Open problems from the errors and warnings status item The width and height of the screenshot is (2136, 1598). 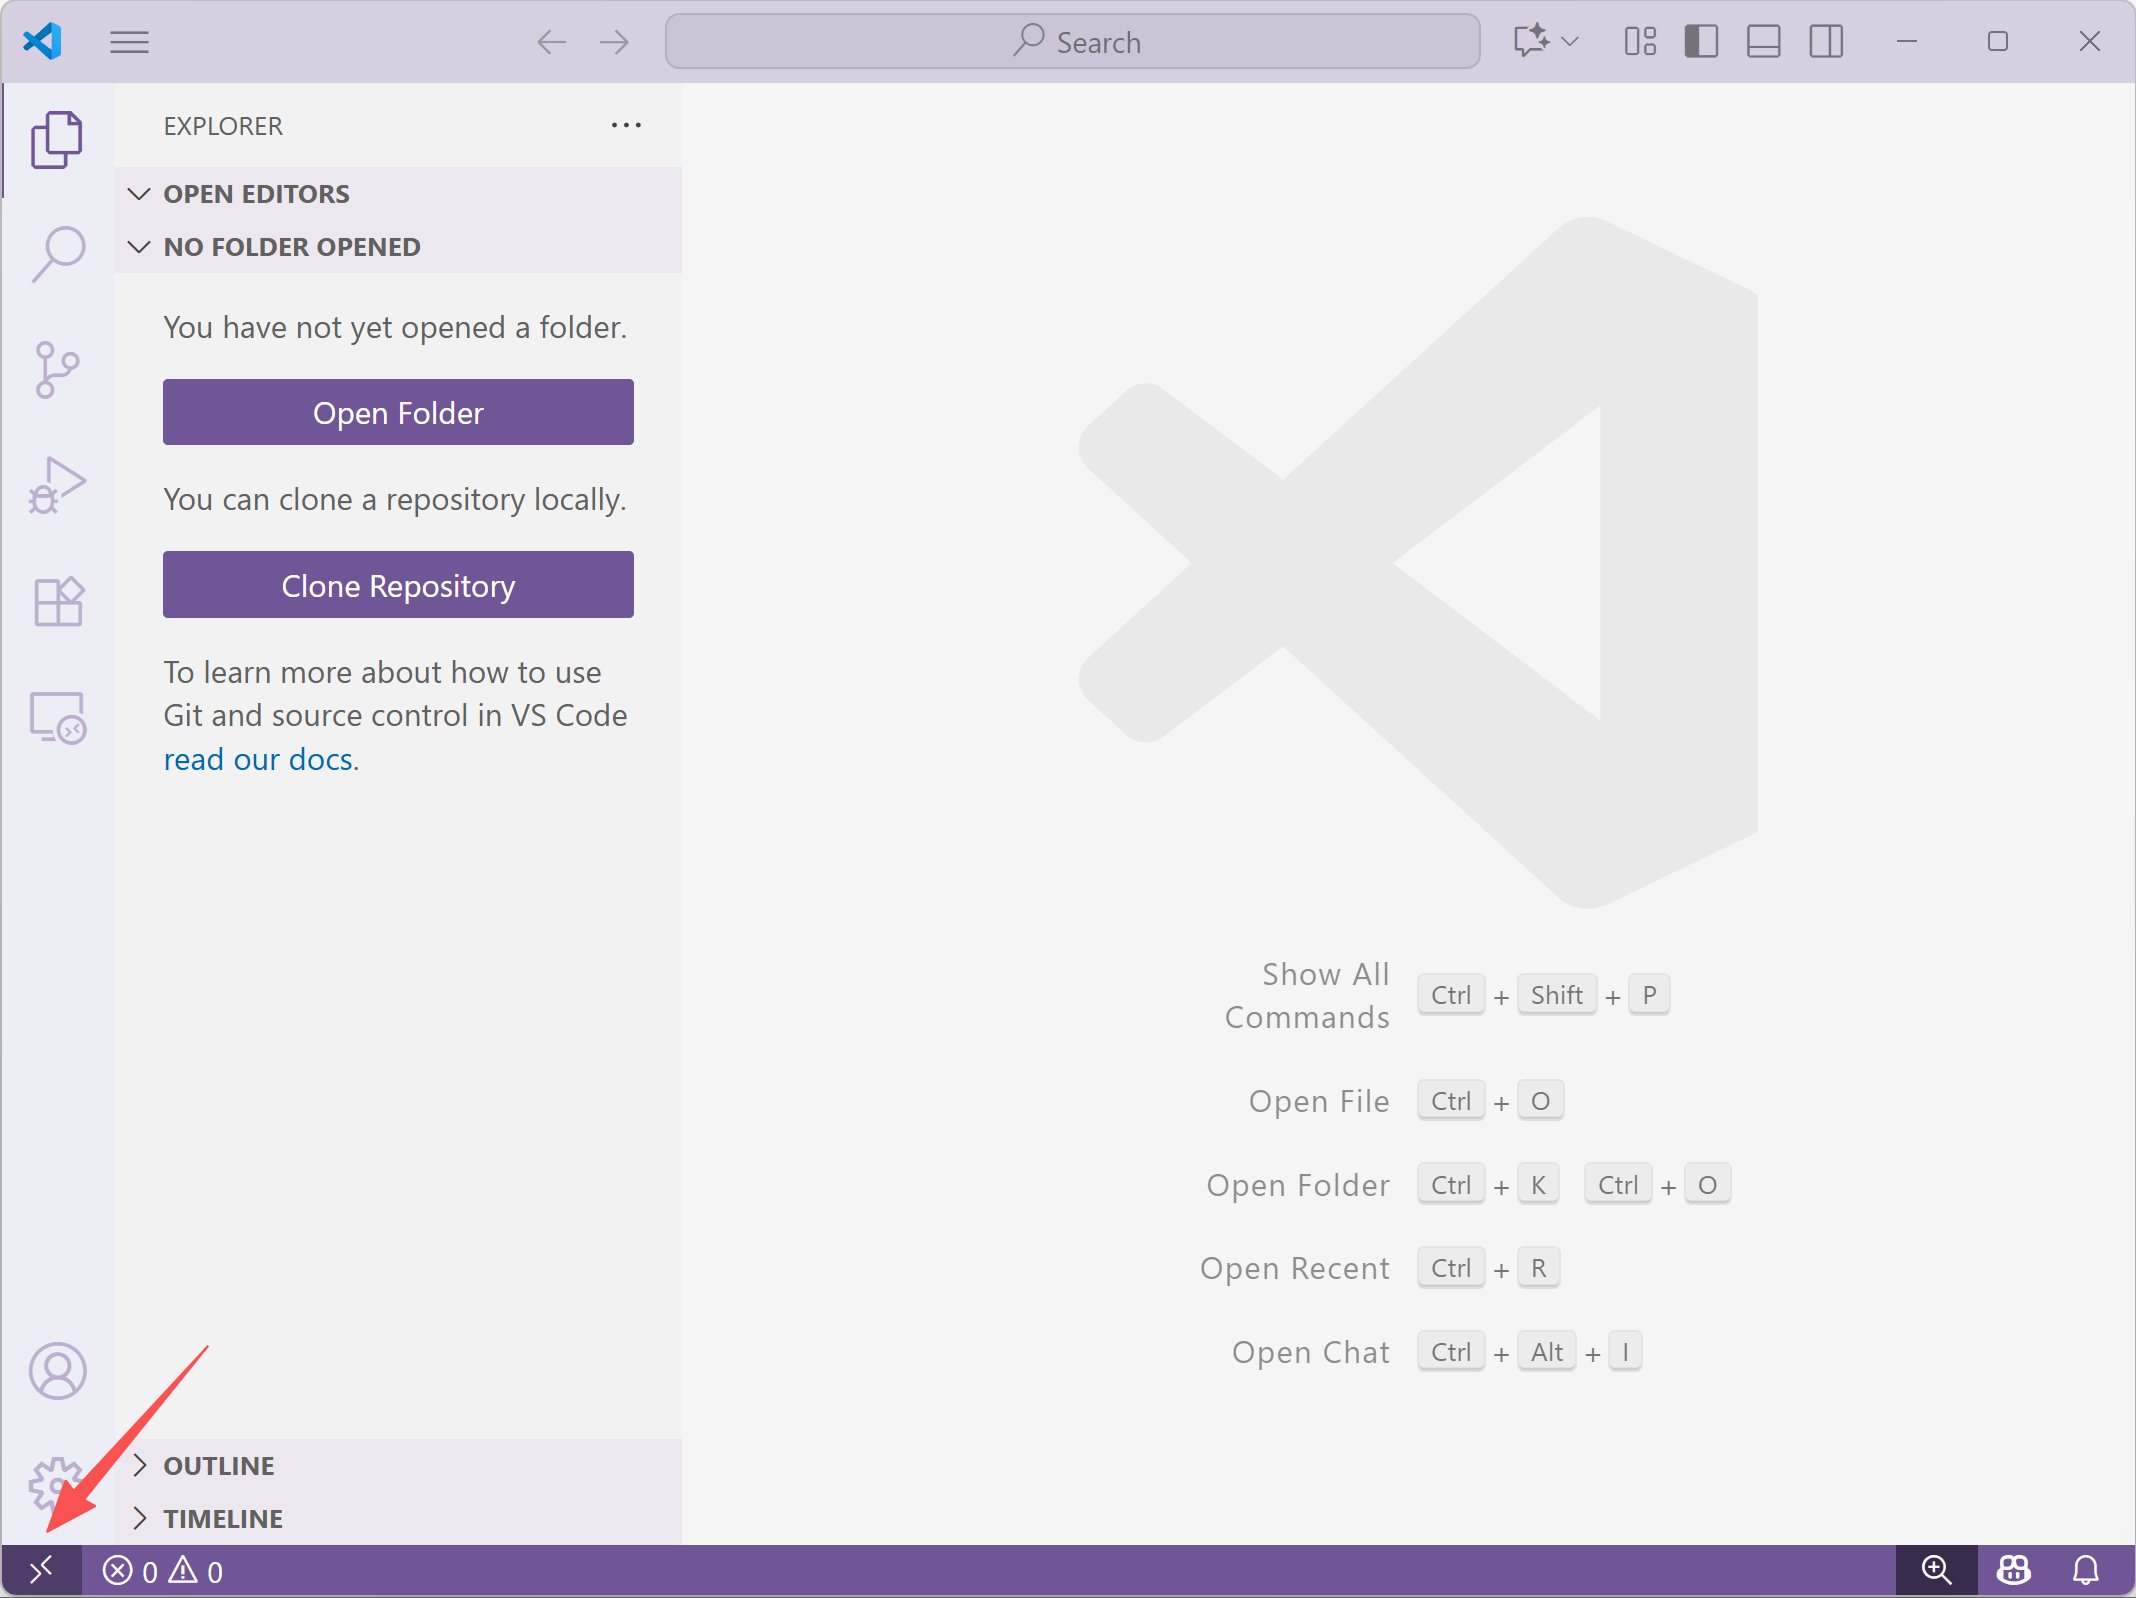(x=163, y=1571)
